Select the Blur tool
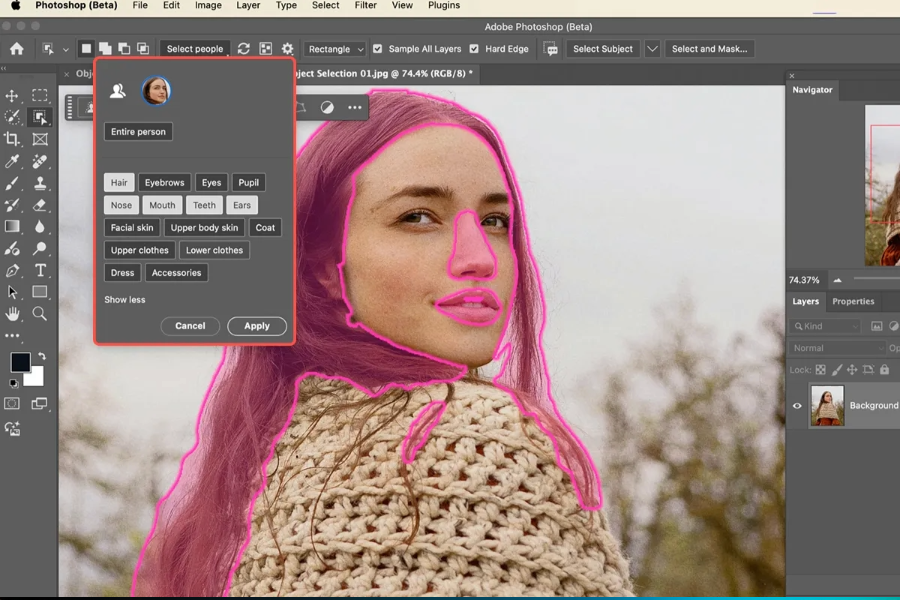Screen dimensions: 900x600 coord(40,227)
